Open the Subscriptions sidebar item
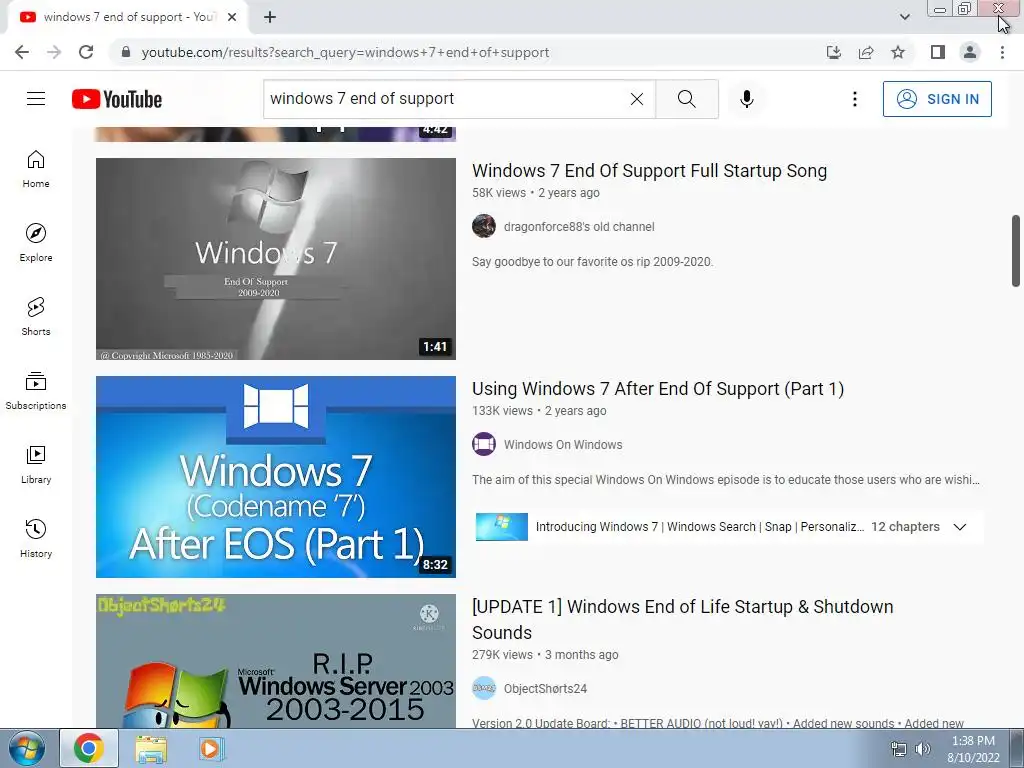The width and height of the screenshot is (1024, 768). pos(36,391)
